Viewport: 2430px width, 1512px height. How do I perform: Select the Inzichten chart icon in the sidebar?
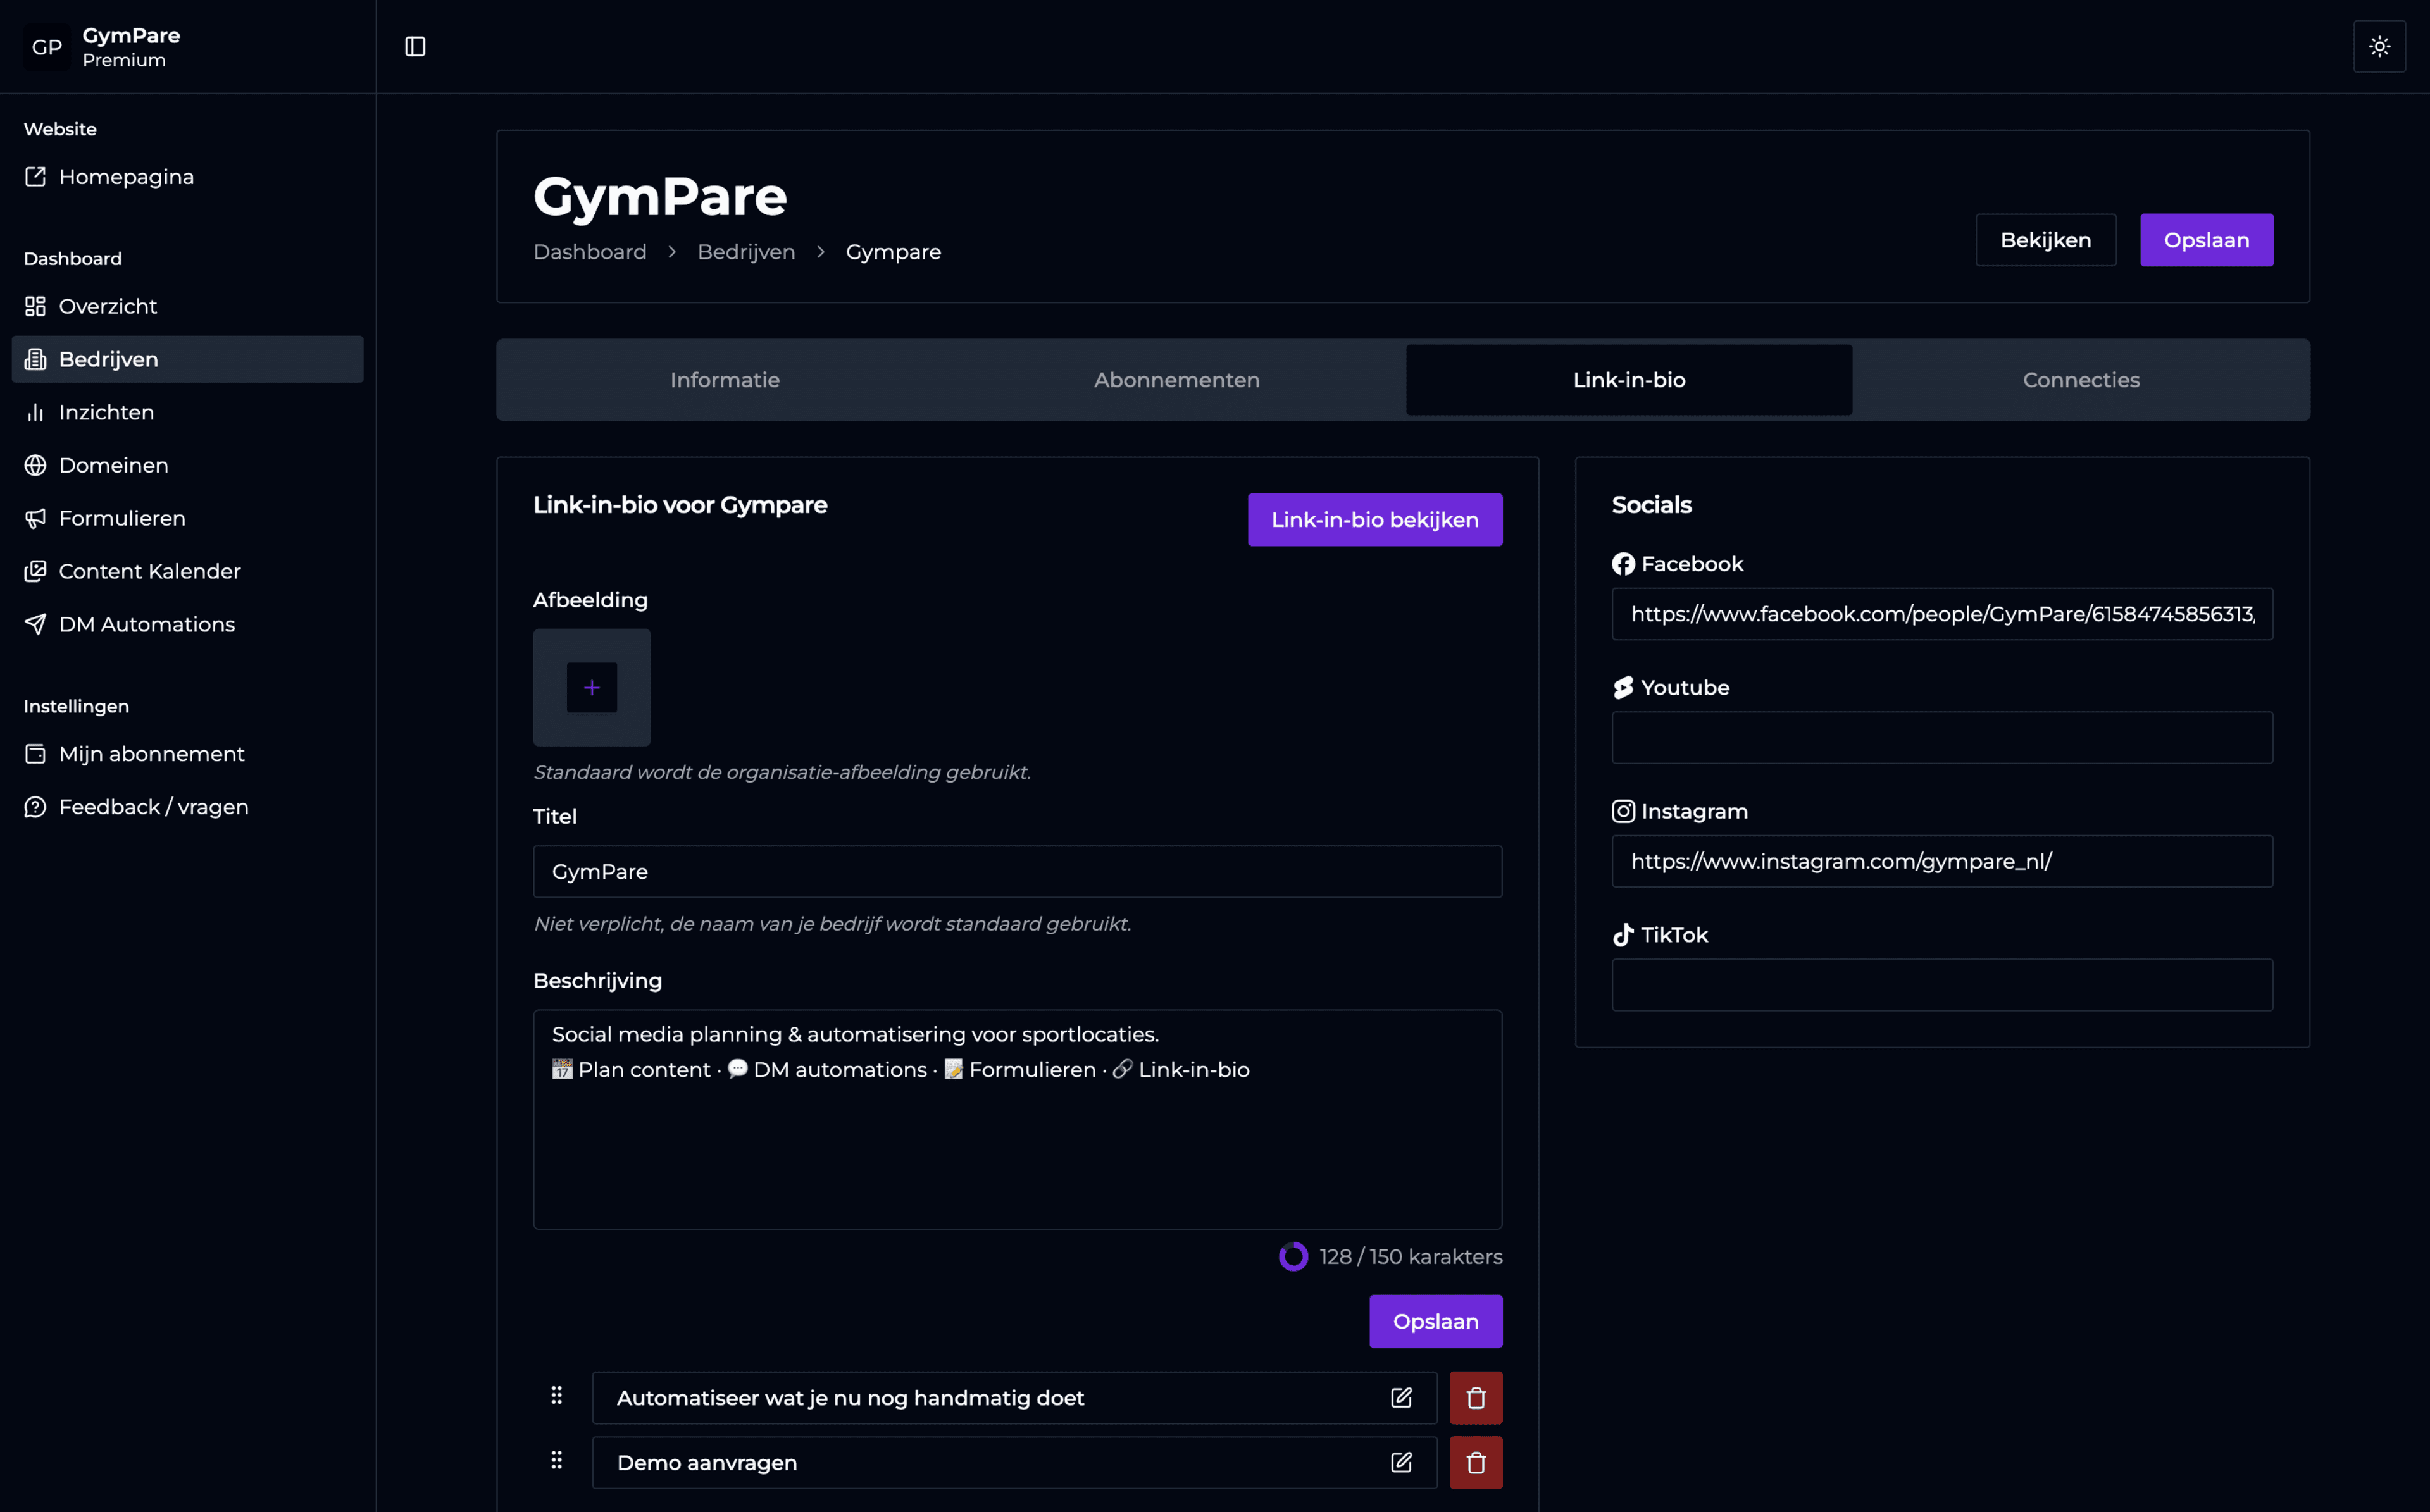click(36, 412)
